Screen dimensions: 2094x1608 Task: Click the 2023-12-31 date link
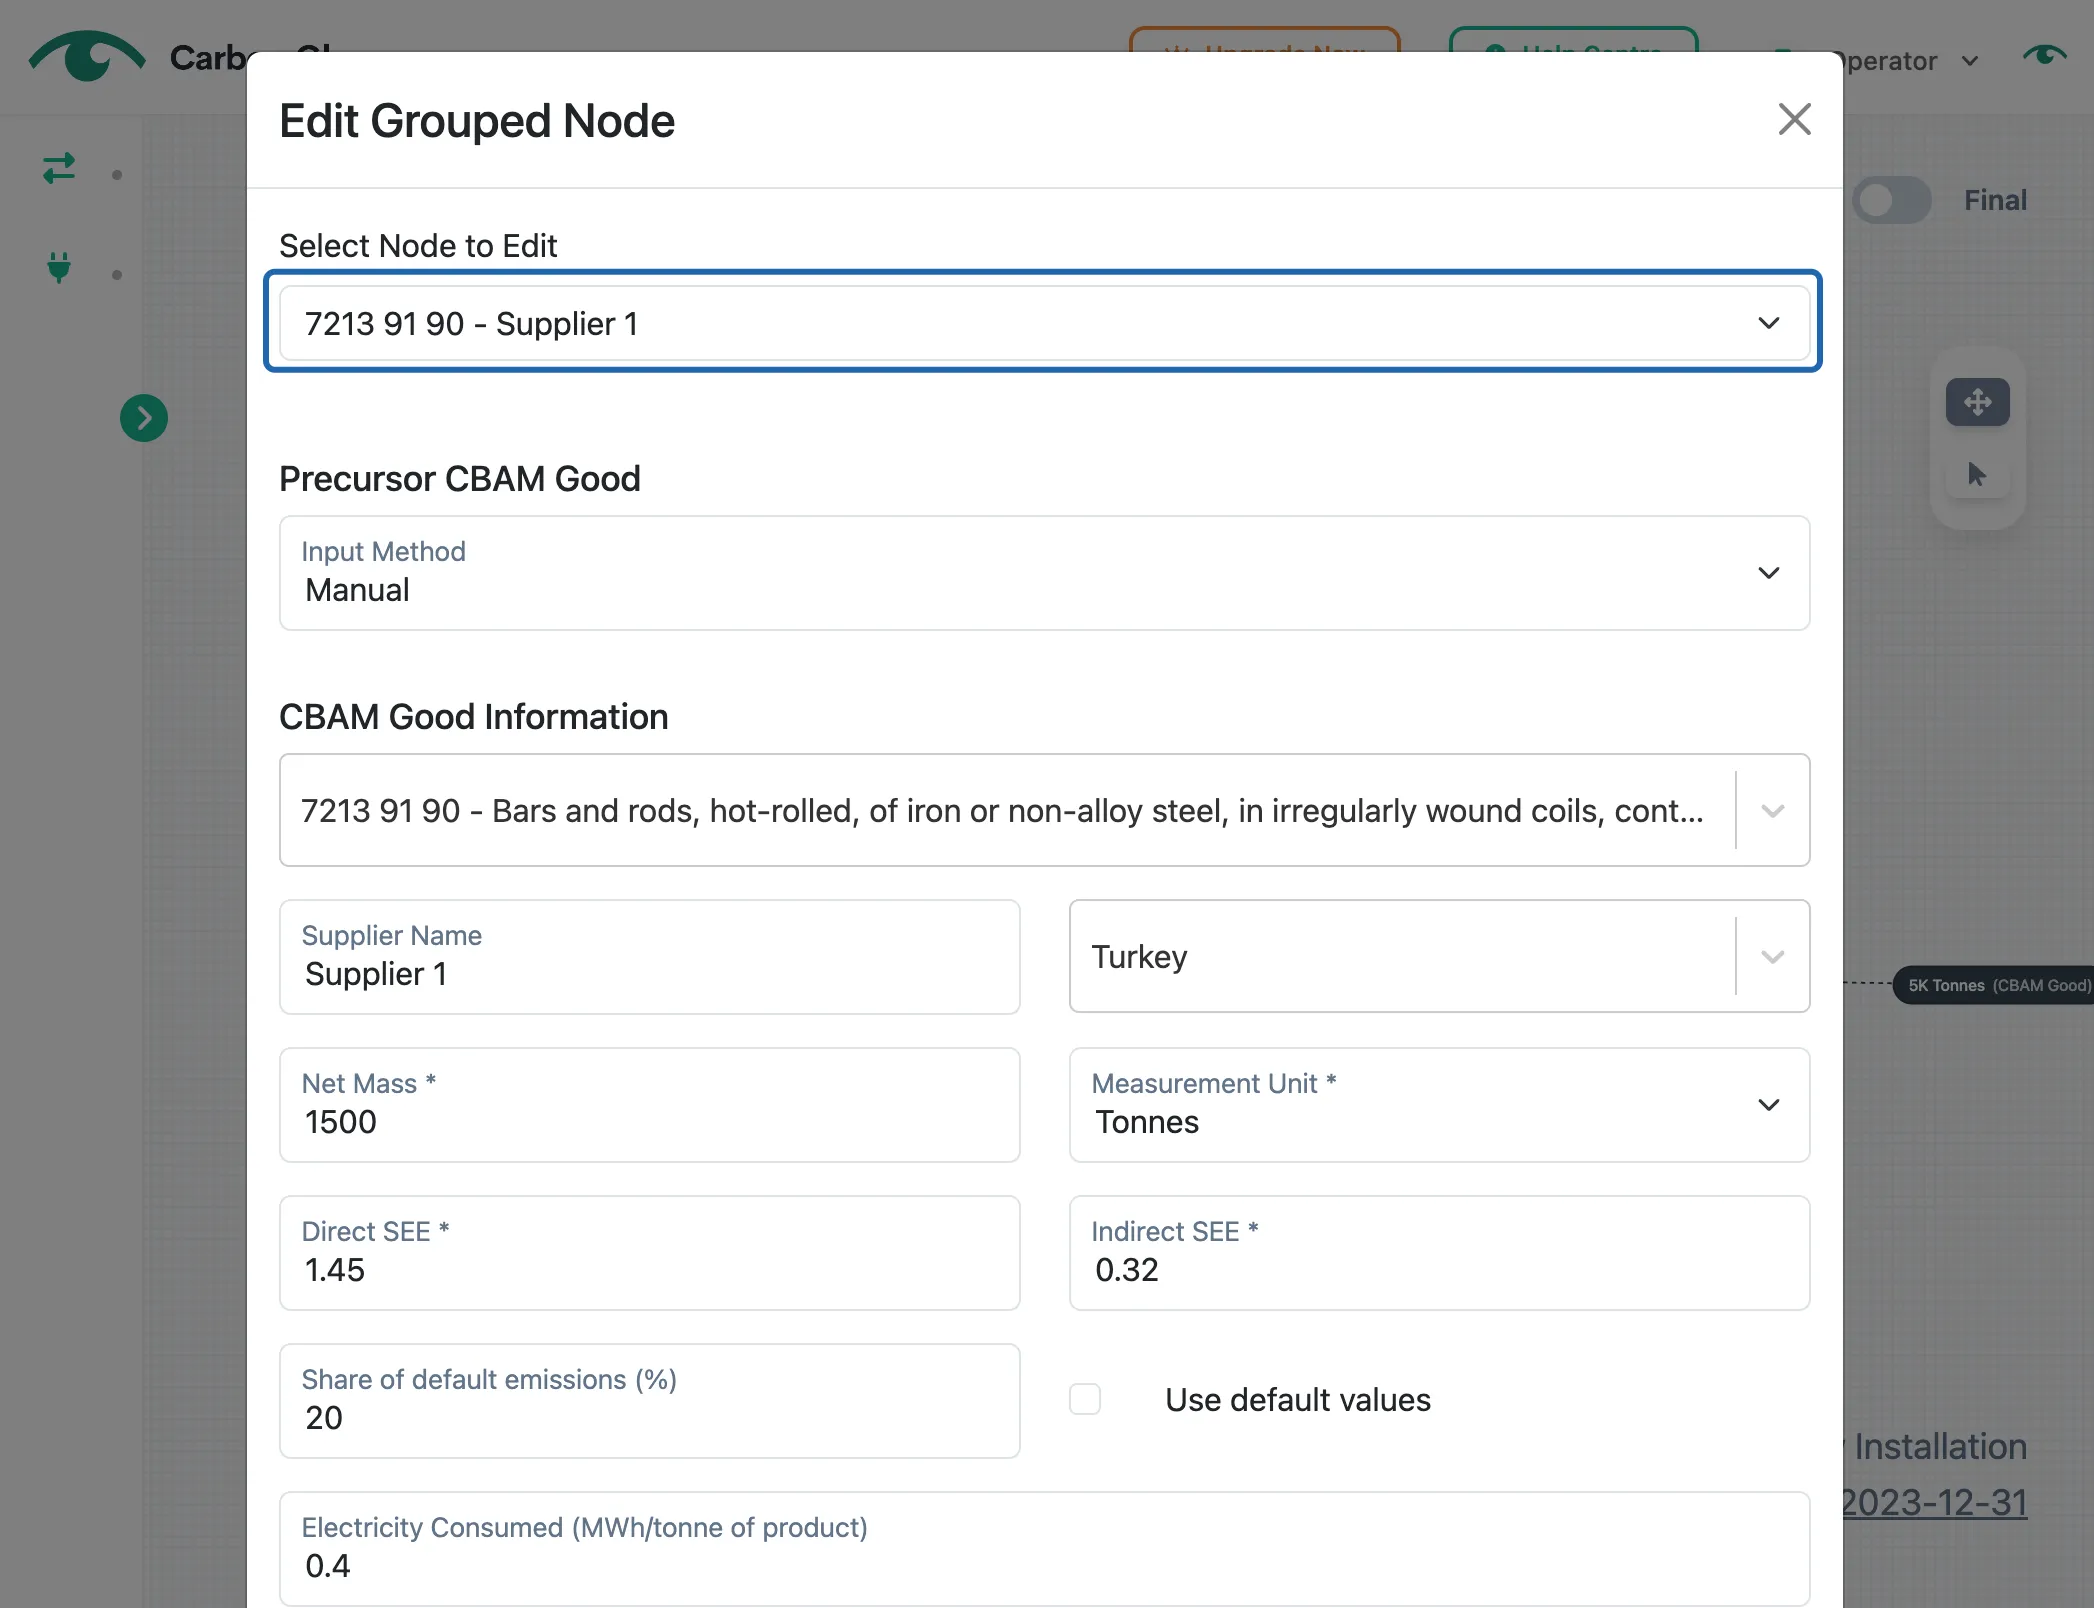(x=1934, y=1502)
